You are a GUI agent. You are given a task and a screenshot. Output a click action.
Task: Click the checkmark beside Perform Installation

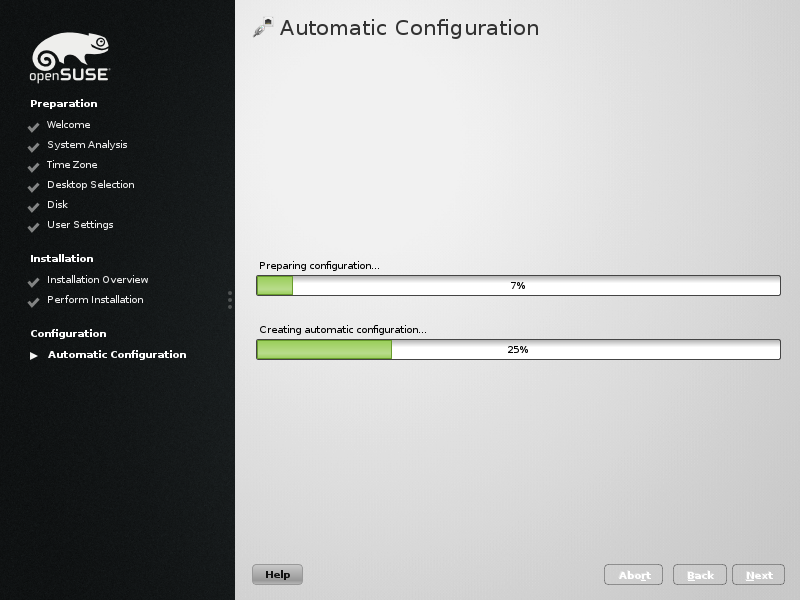point(33,301)
